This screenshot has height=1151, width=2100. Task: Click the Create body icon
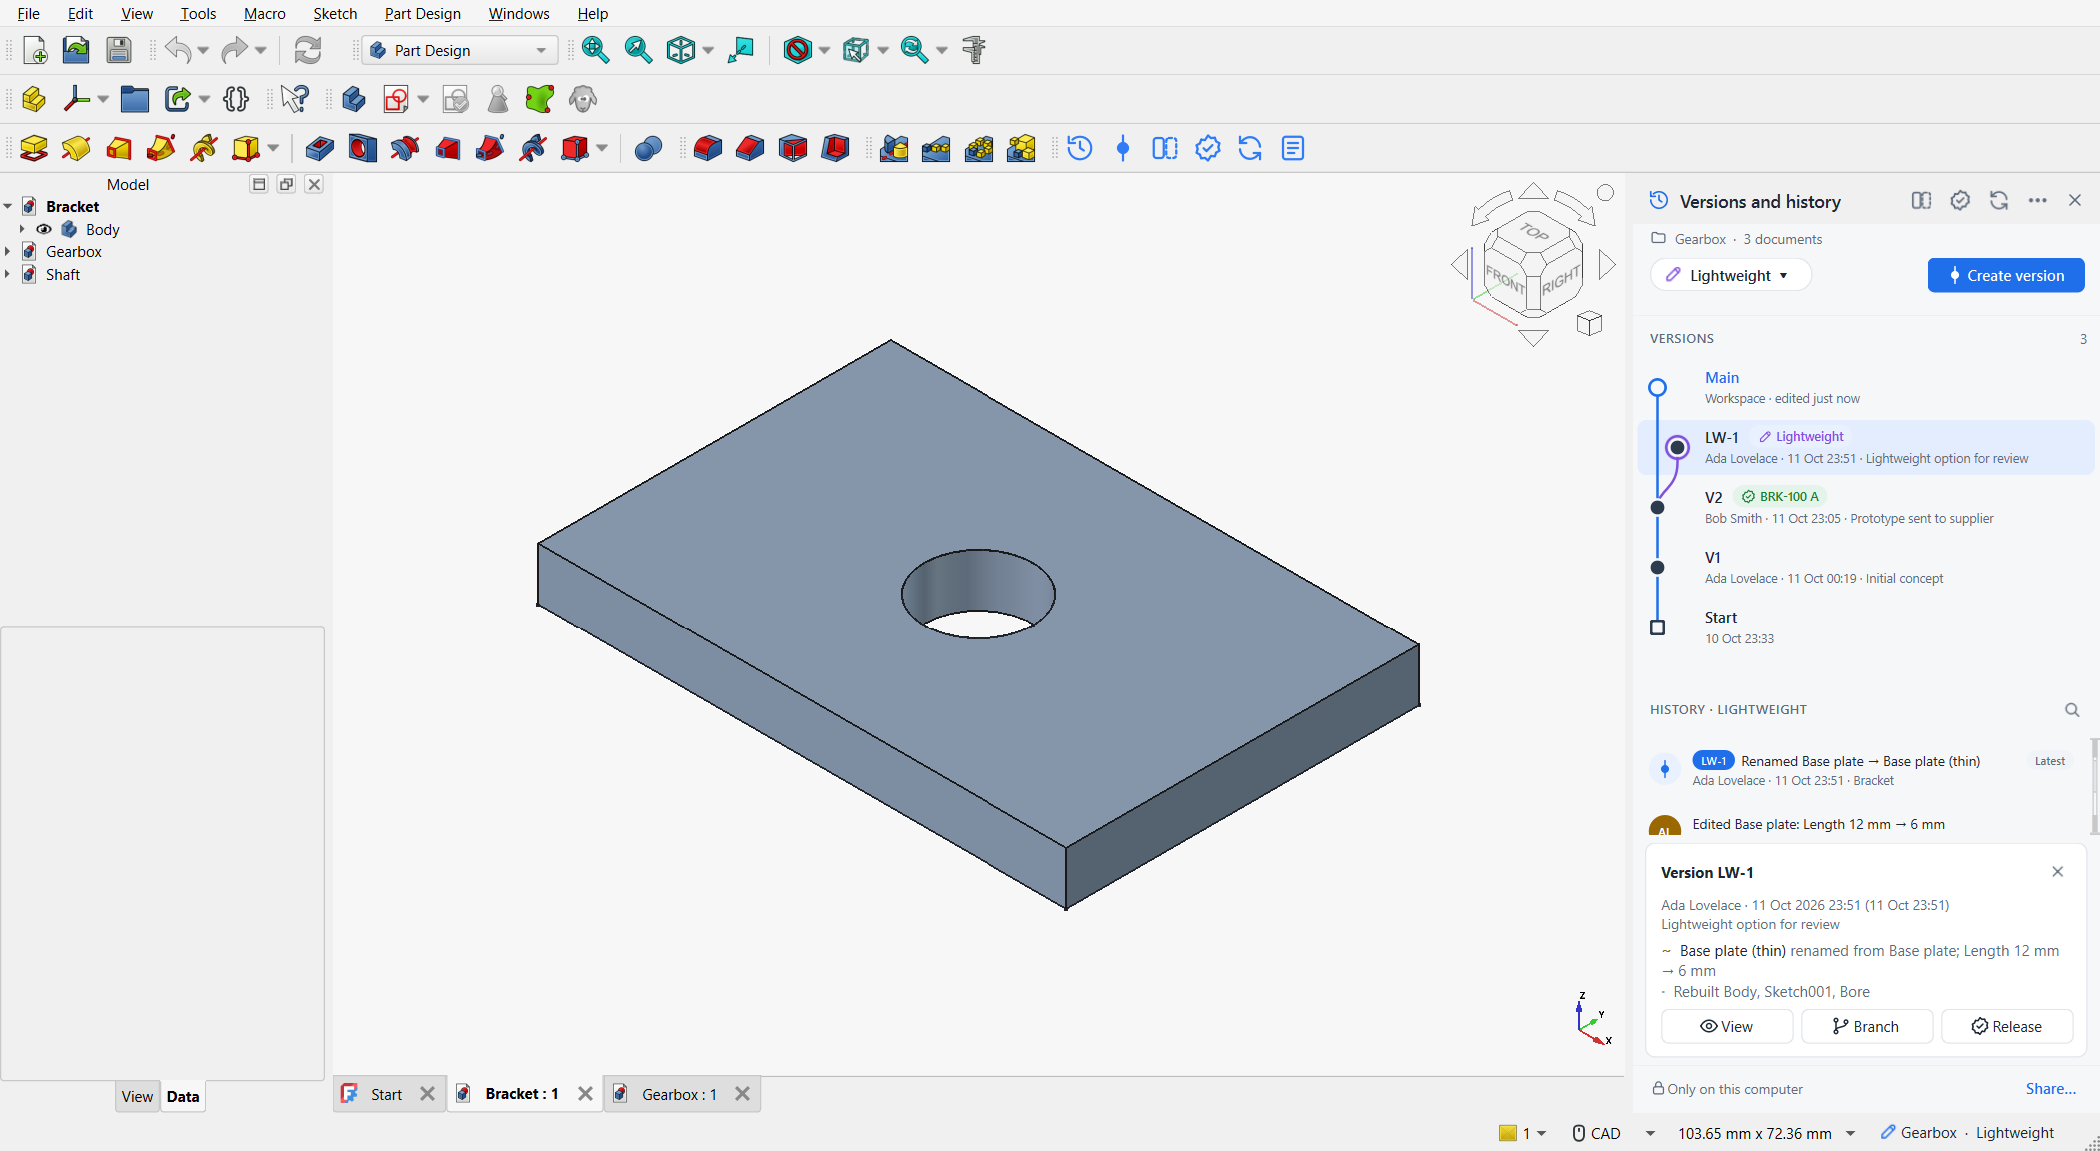(353, 99)
